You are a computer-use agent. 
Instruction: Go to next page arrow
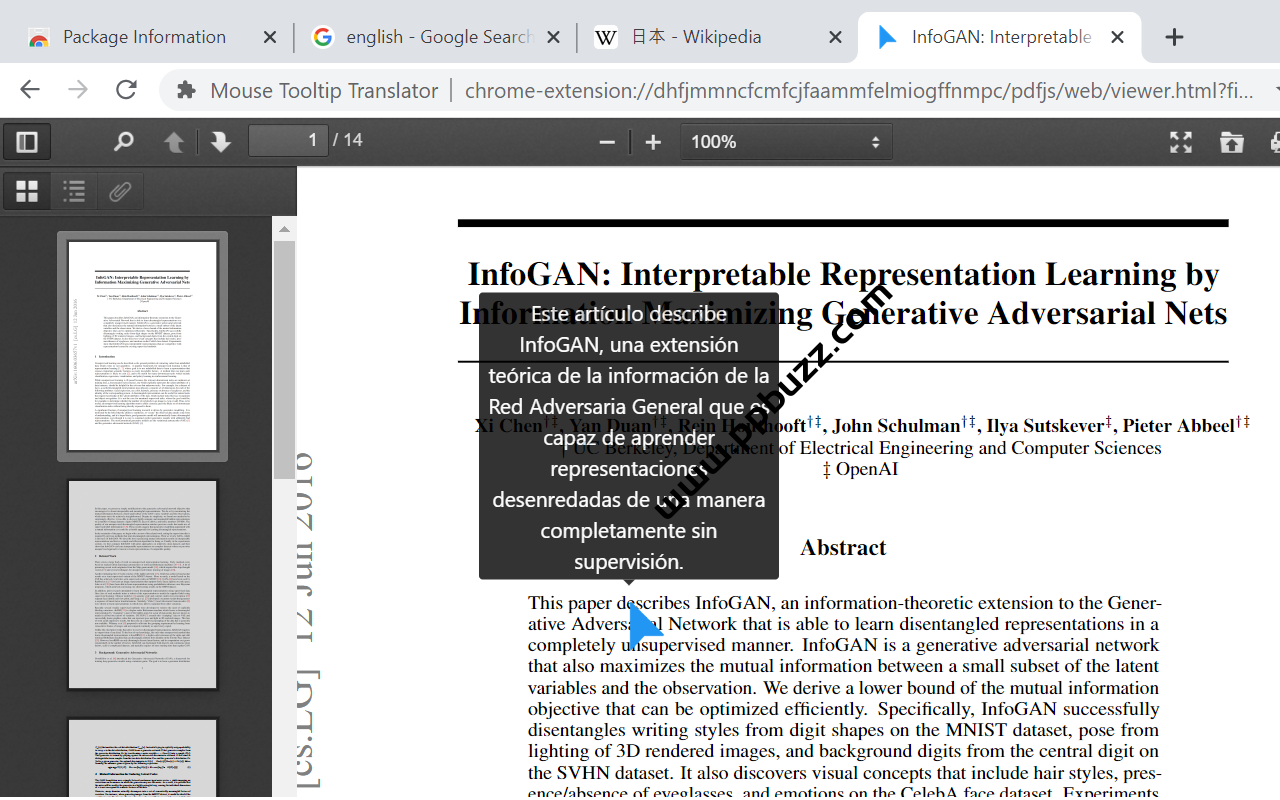pyautogui.click(x=221, y=142)
